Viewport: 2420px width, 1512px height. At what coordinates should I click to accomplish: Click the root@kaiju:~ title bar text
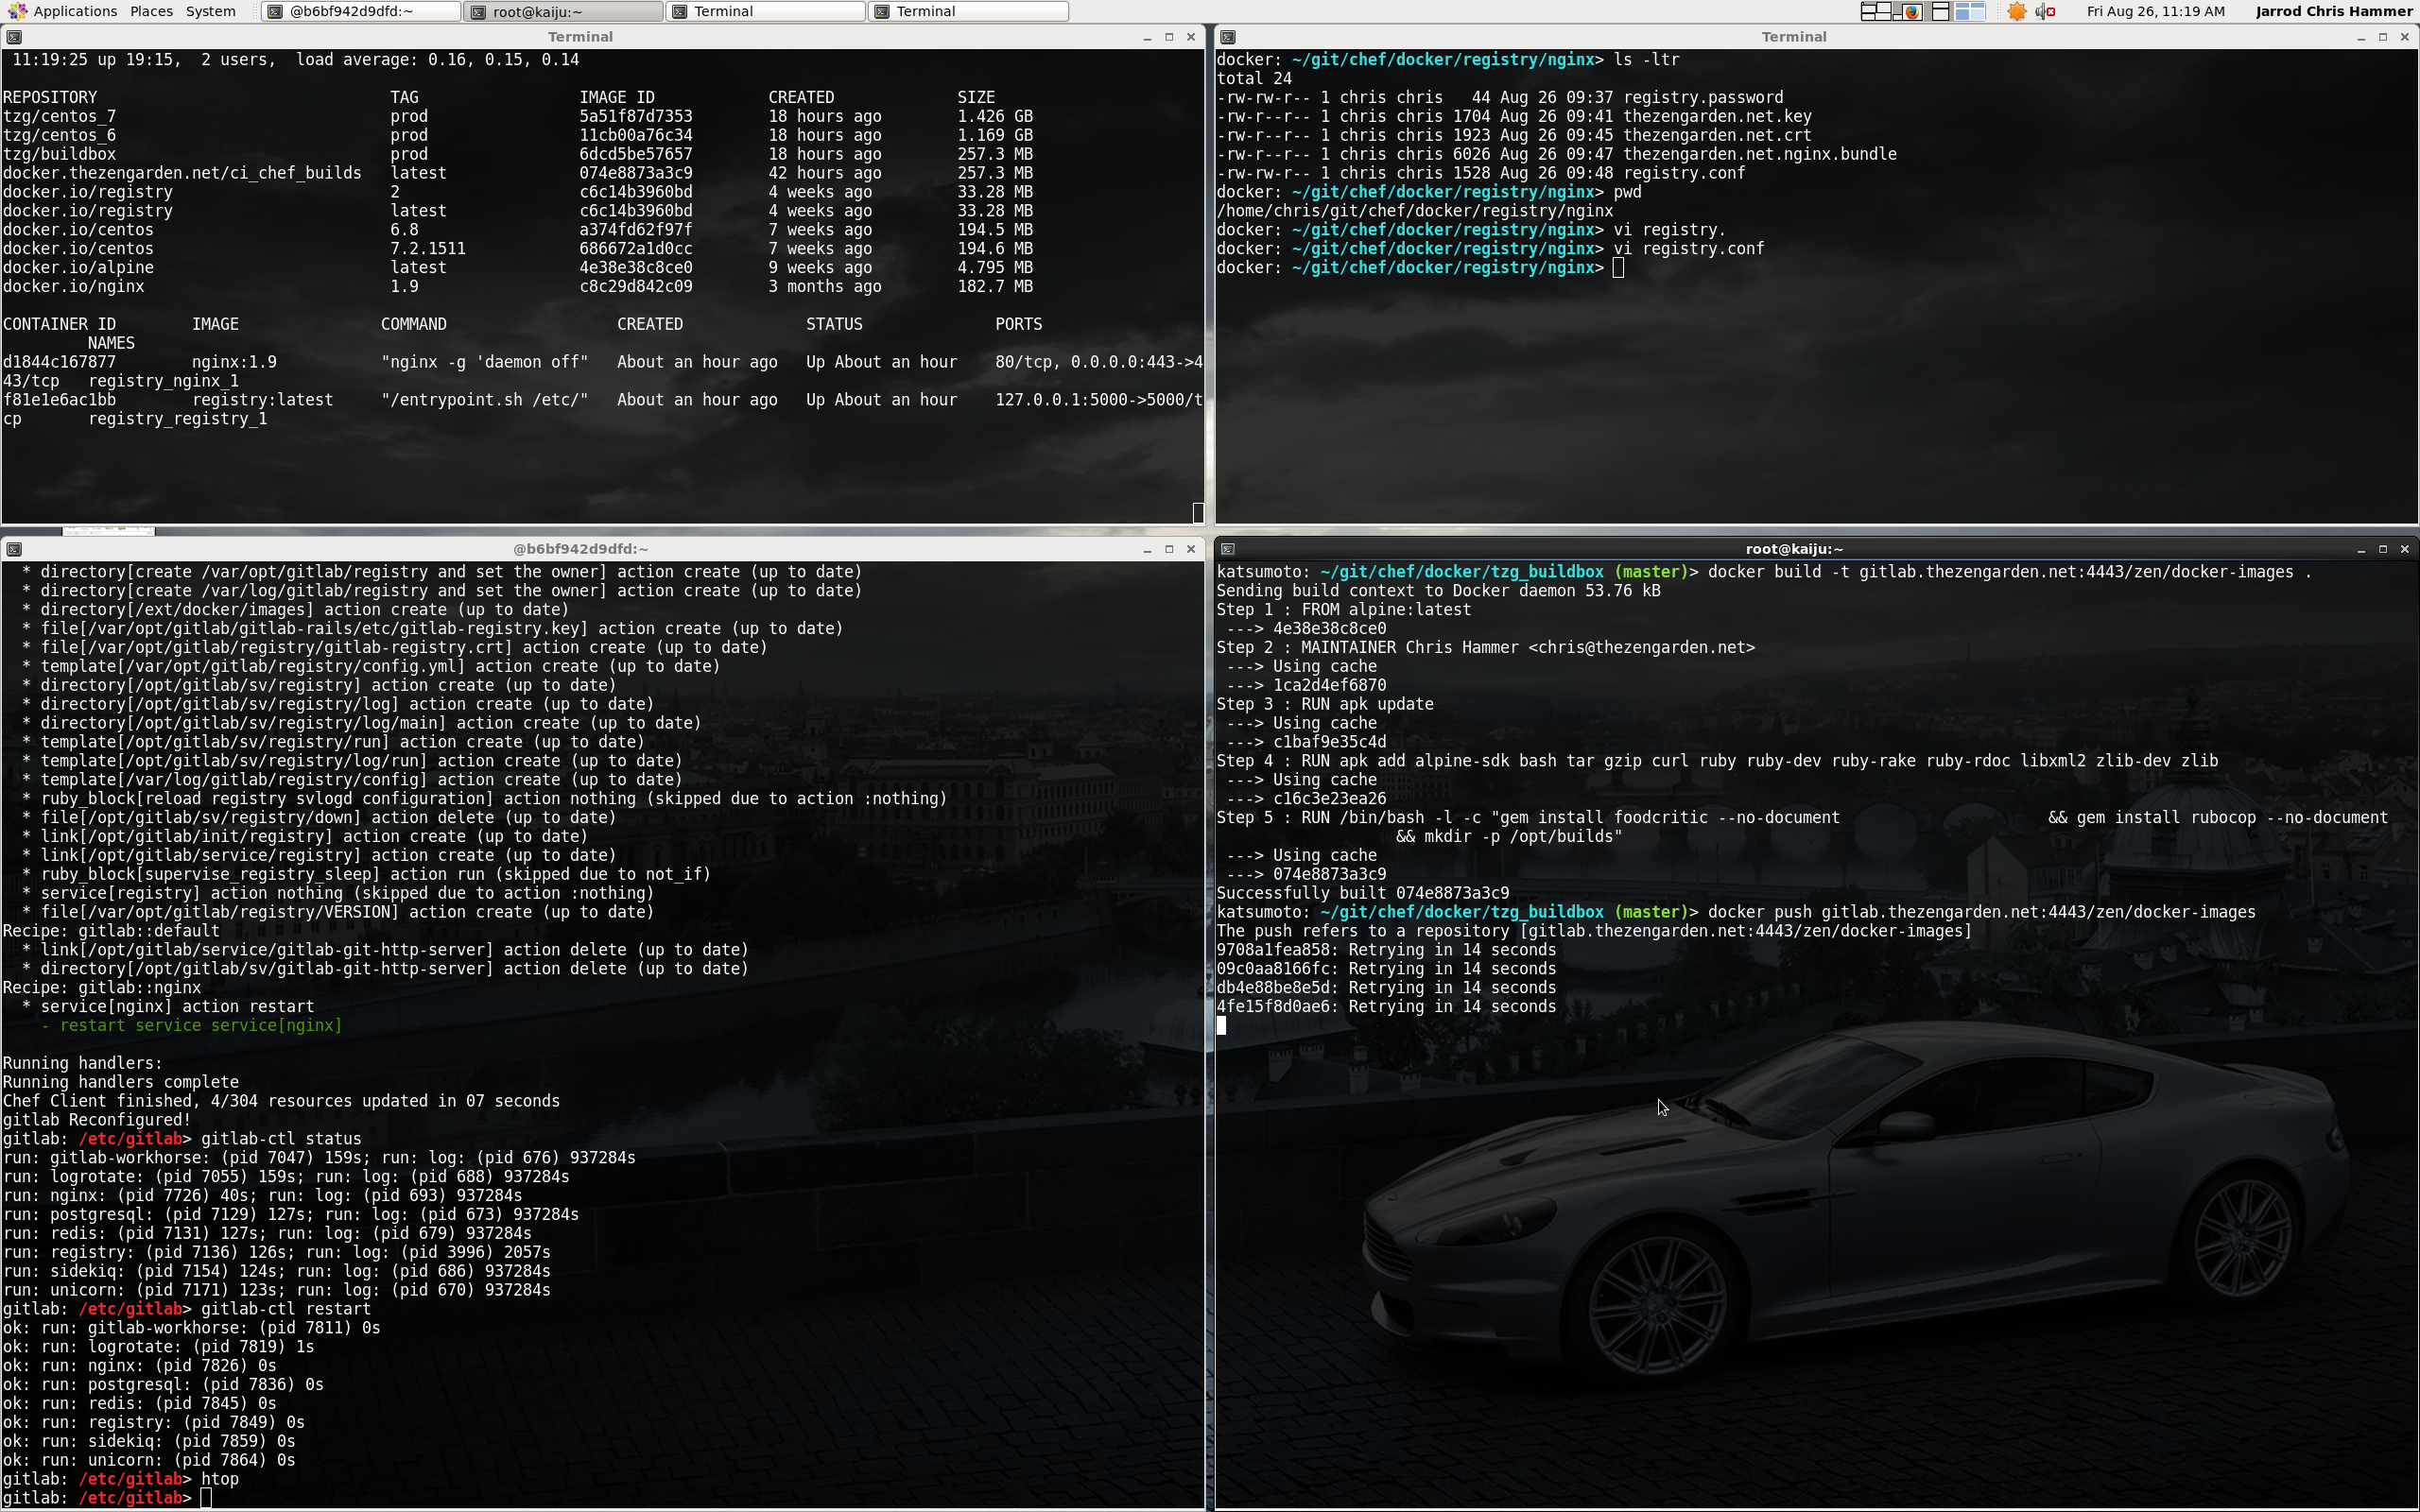pos(1794,549)
